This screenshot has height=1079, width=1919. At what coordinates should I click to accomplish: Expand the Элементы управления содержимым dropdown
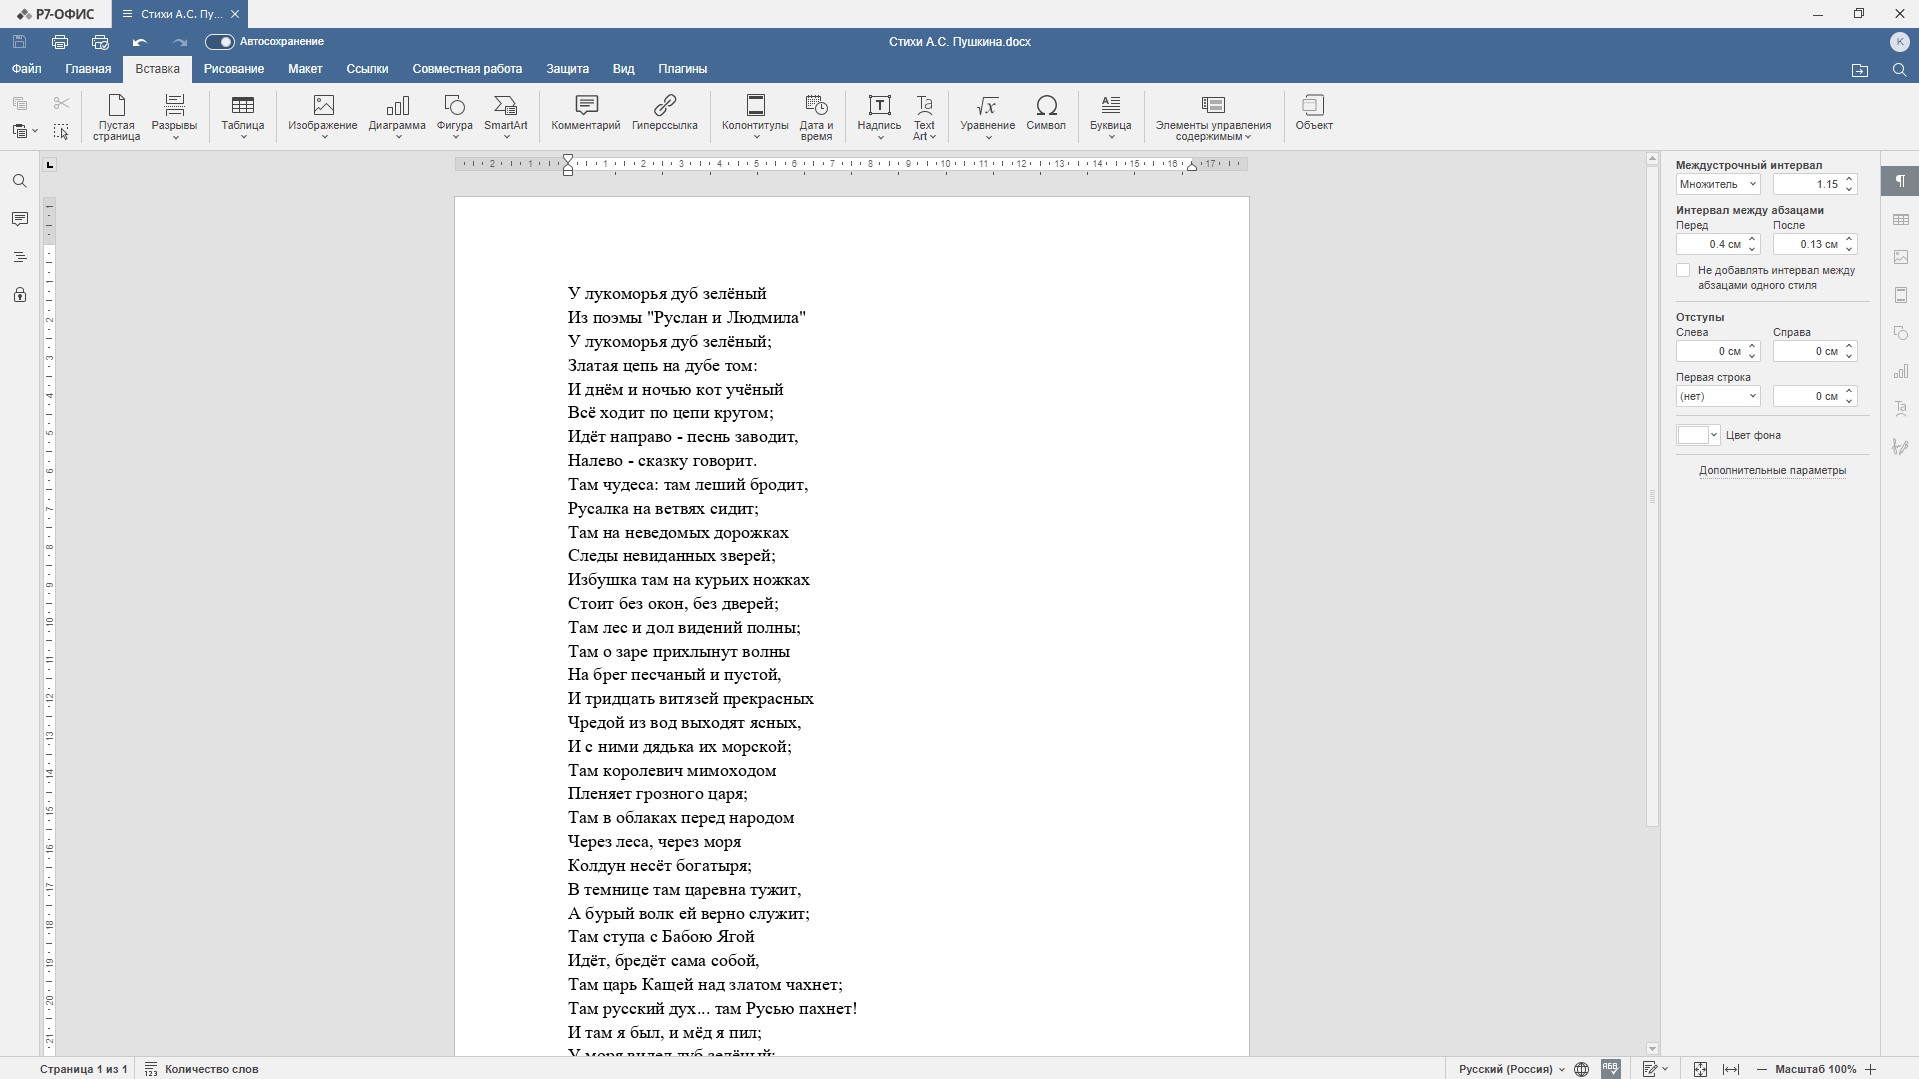(1213, 117)
